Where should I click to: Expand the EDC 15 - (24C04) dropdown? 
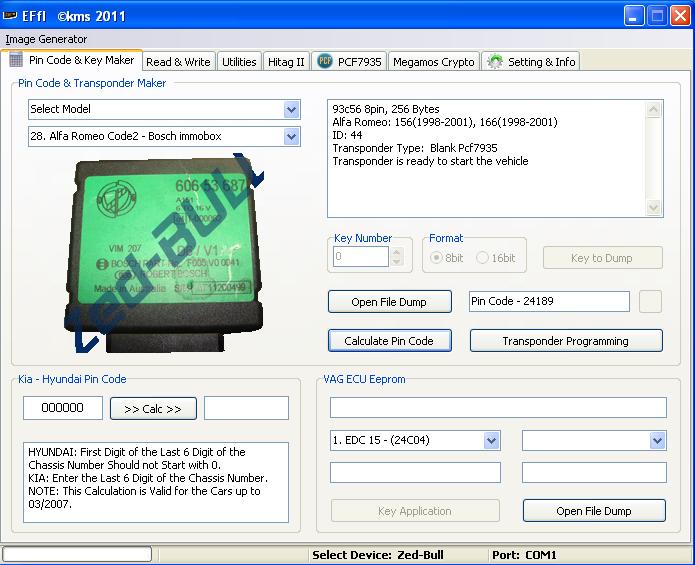(491, 440)
